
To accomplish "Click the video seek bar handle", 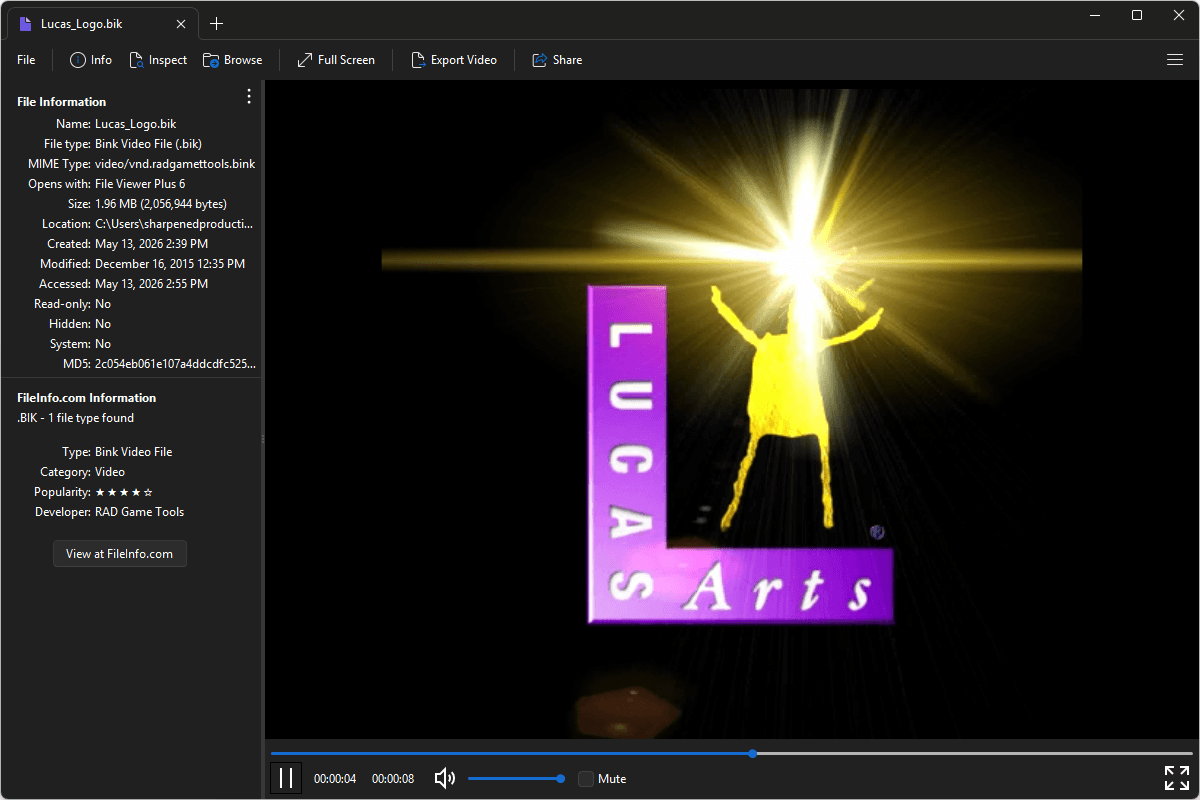I will tap(752, 753).
